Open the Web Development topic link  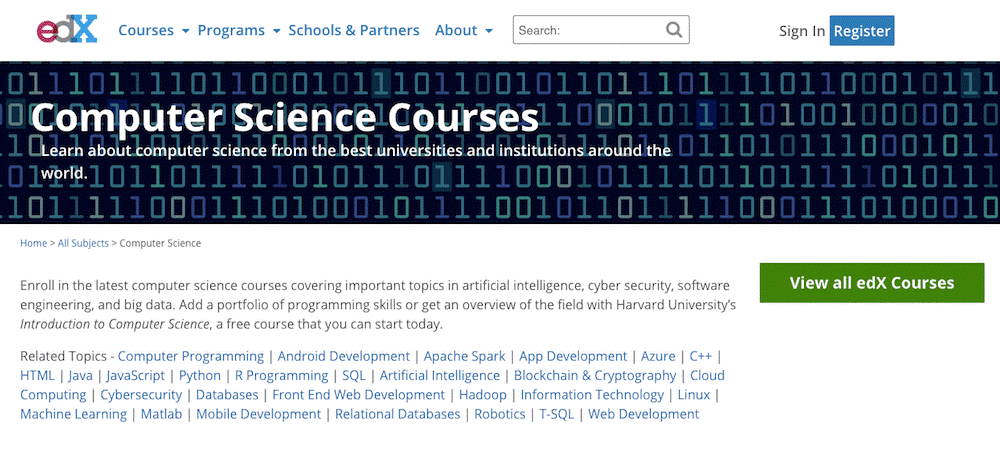[643, 414]
